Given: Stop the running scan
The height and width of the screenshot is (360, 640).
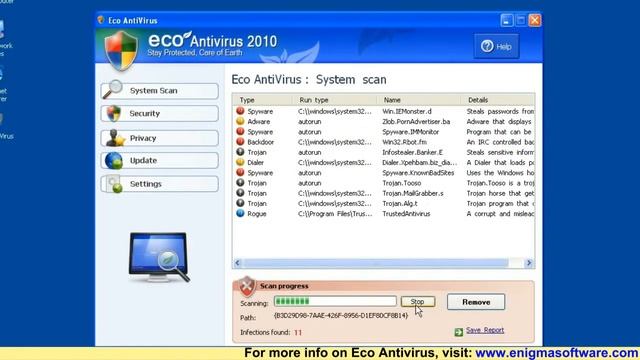Looking at the screenshot, I should 418,302.
